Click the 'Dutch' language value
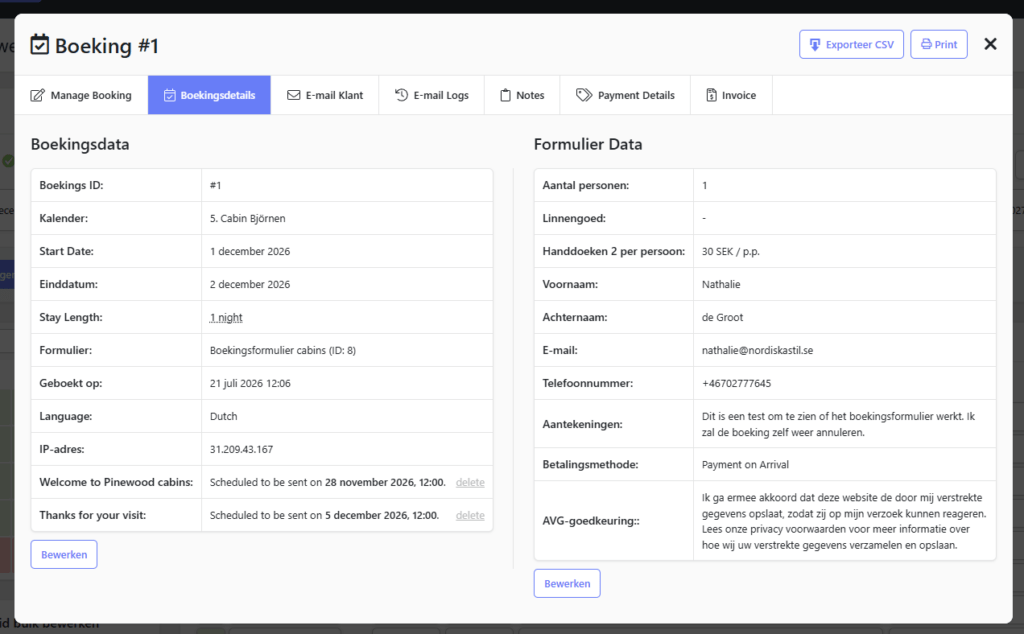 pyautogui.click(x=223, y=417)
